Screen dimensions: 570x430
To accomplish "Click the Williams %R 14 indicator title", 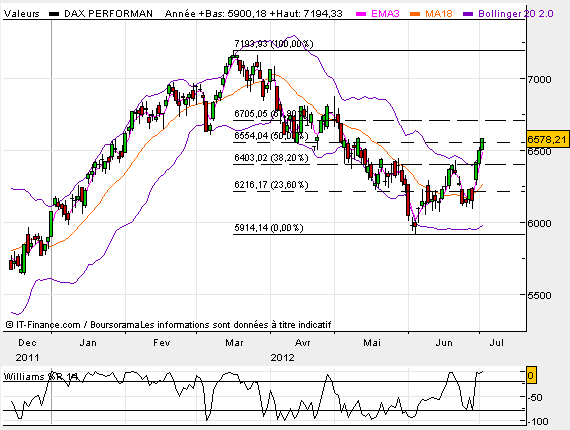I will 41,377.
